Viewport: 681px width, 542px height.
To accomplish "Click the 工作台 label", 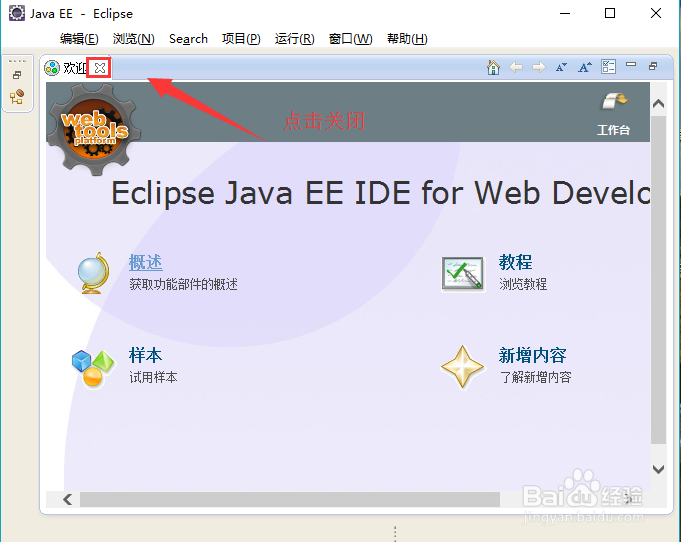I will (x=614, y=130).
